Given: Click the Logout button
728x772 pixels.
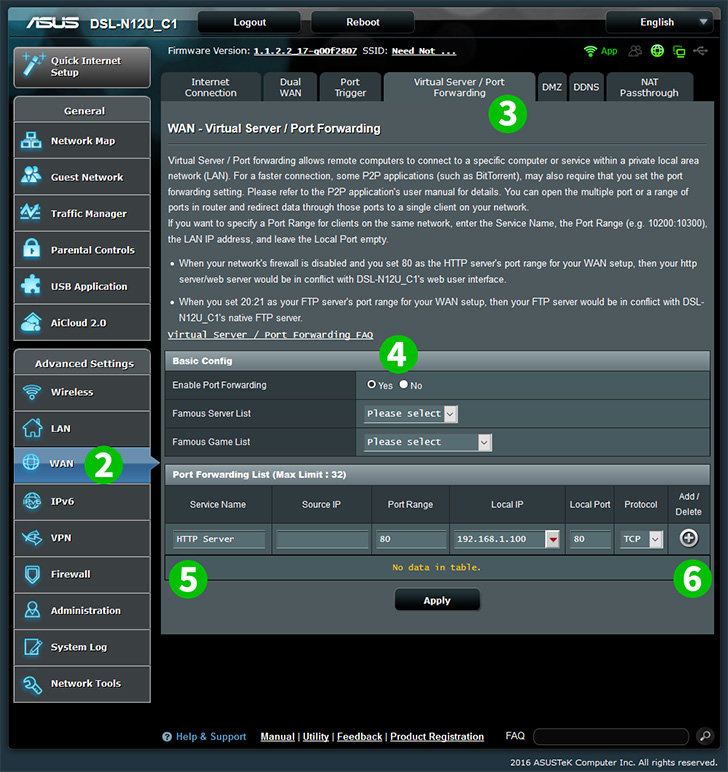Looking at the screenshot, I should tap(250, 22).
